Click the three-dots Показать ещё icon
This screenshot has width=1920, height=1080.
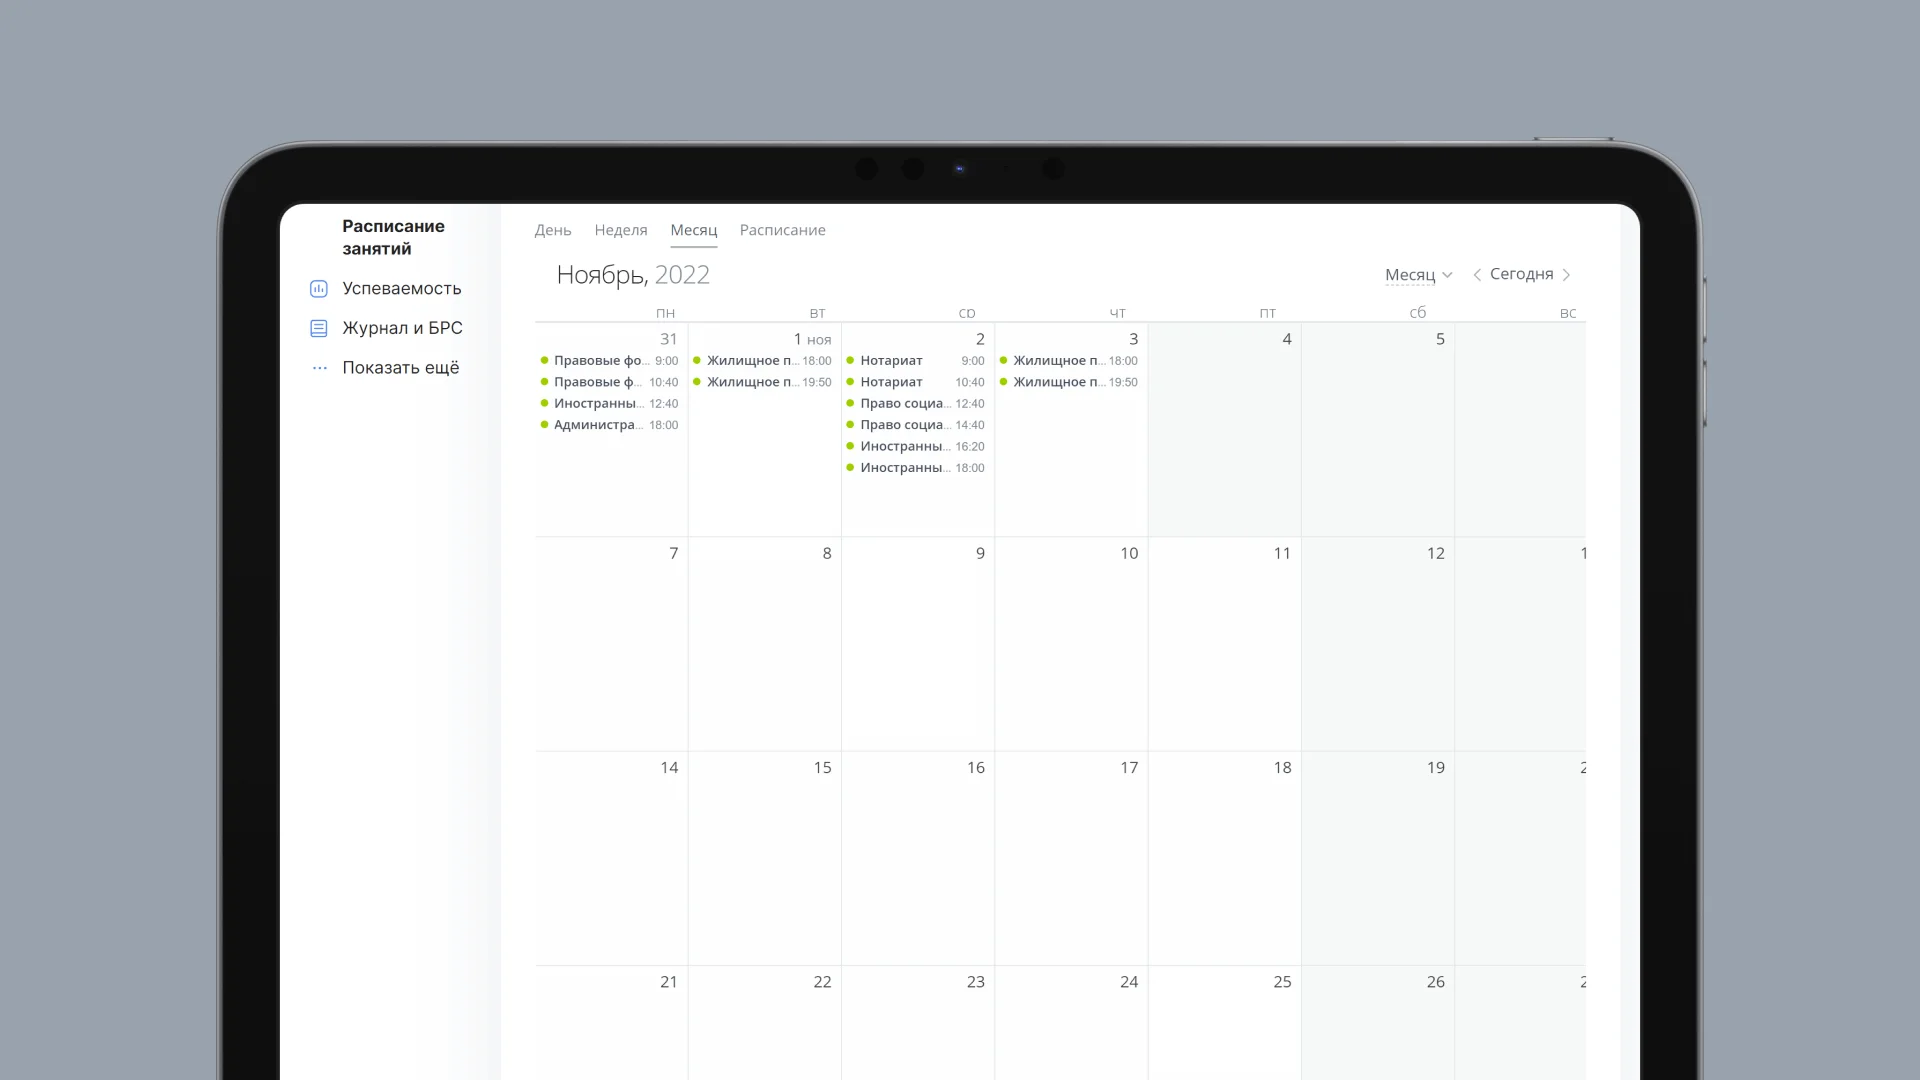click(x=319, y=368)
